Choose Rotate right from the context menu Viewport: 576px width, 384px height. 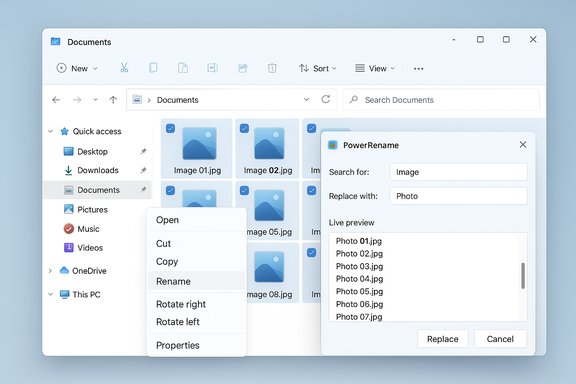[196, 304]
